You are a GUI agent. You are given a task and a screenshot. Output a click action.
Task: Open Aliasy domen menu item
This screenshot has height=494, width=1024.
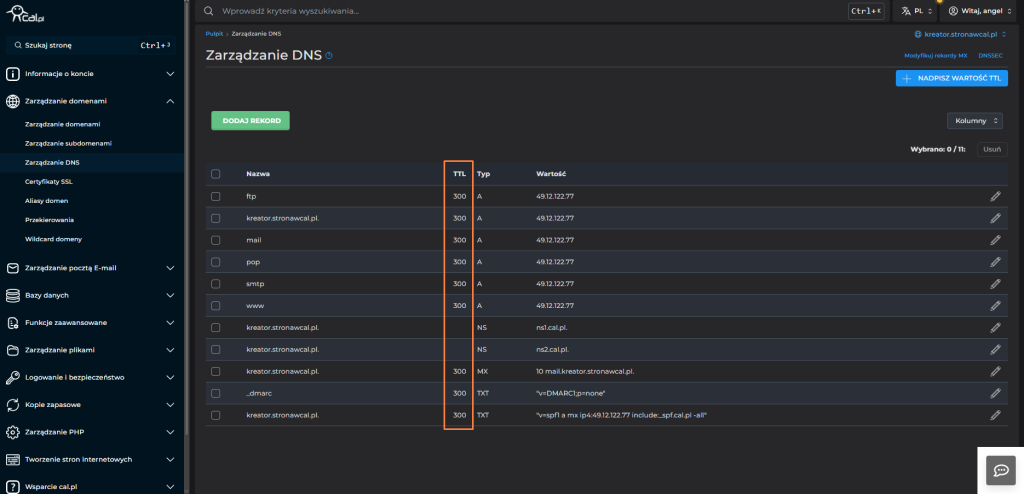tap(46, 201)
